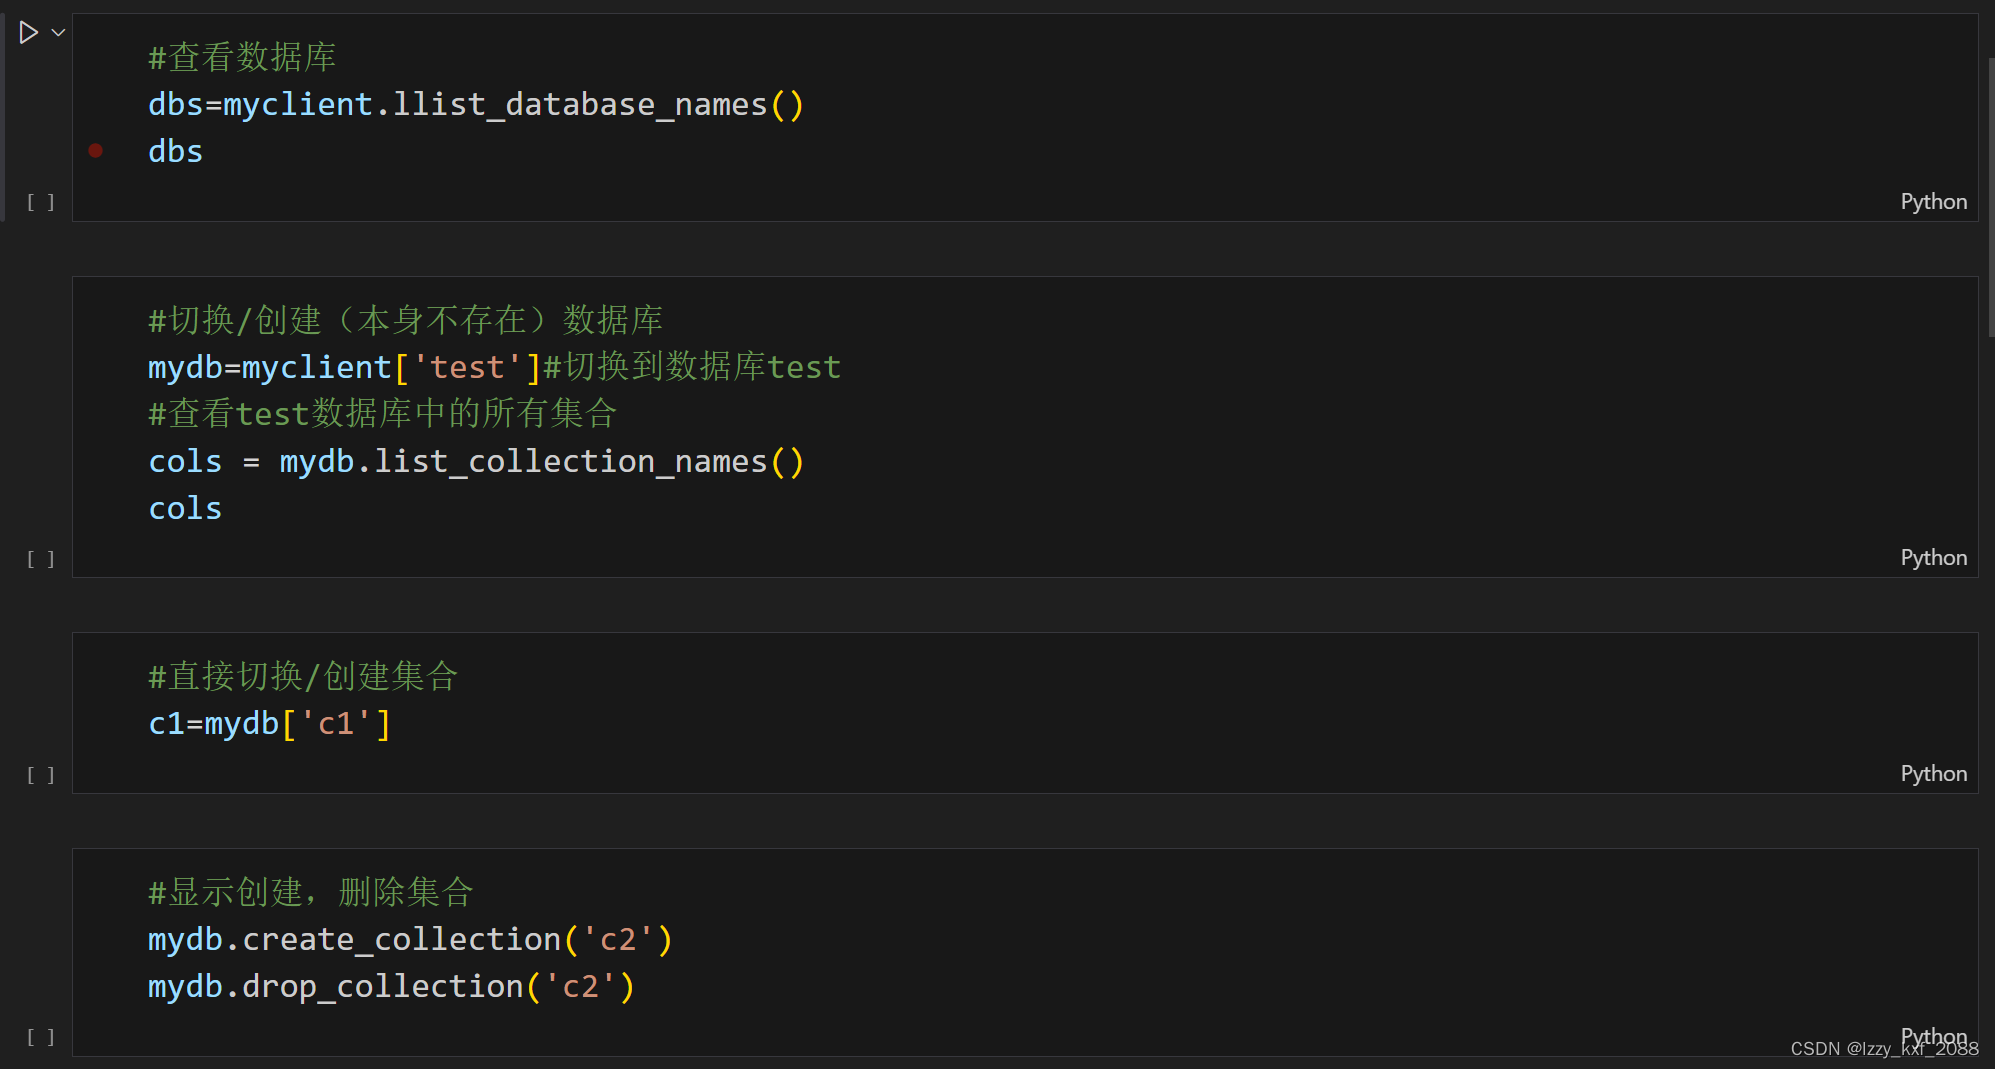The height and width of the screenshot is (1069, 1995).
Task: Open run options chevron beside play button
Action: tap(59, 33)
